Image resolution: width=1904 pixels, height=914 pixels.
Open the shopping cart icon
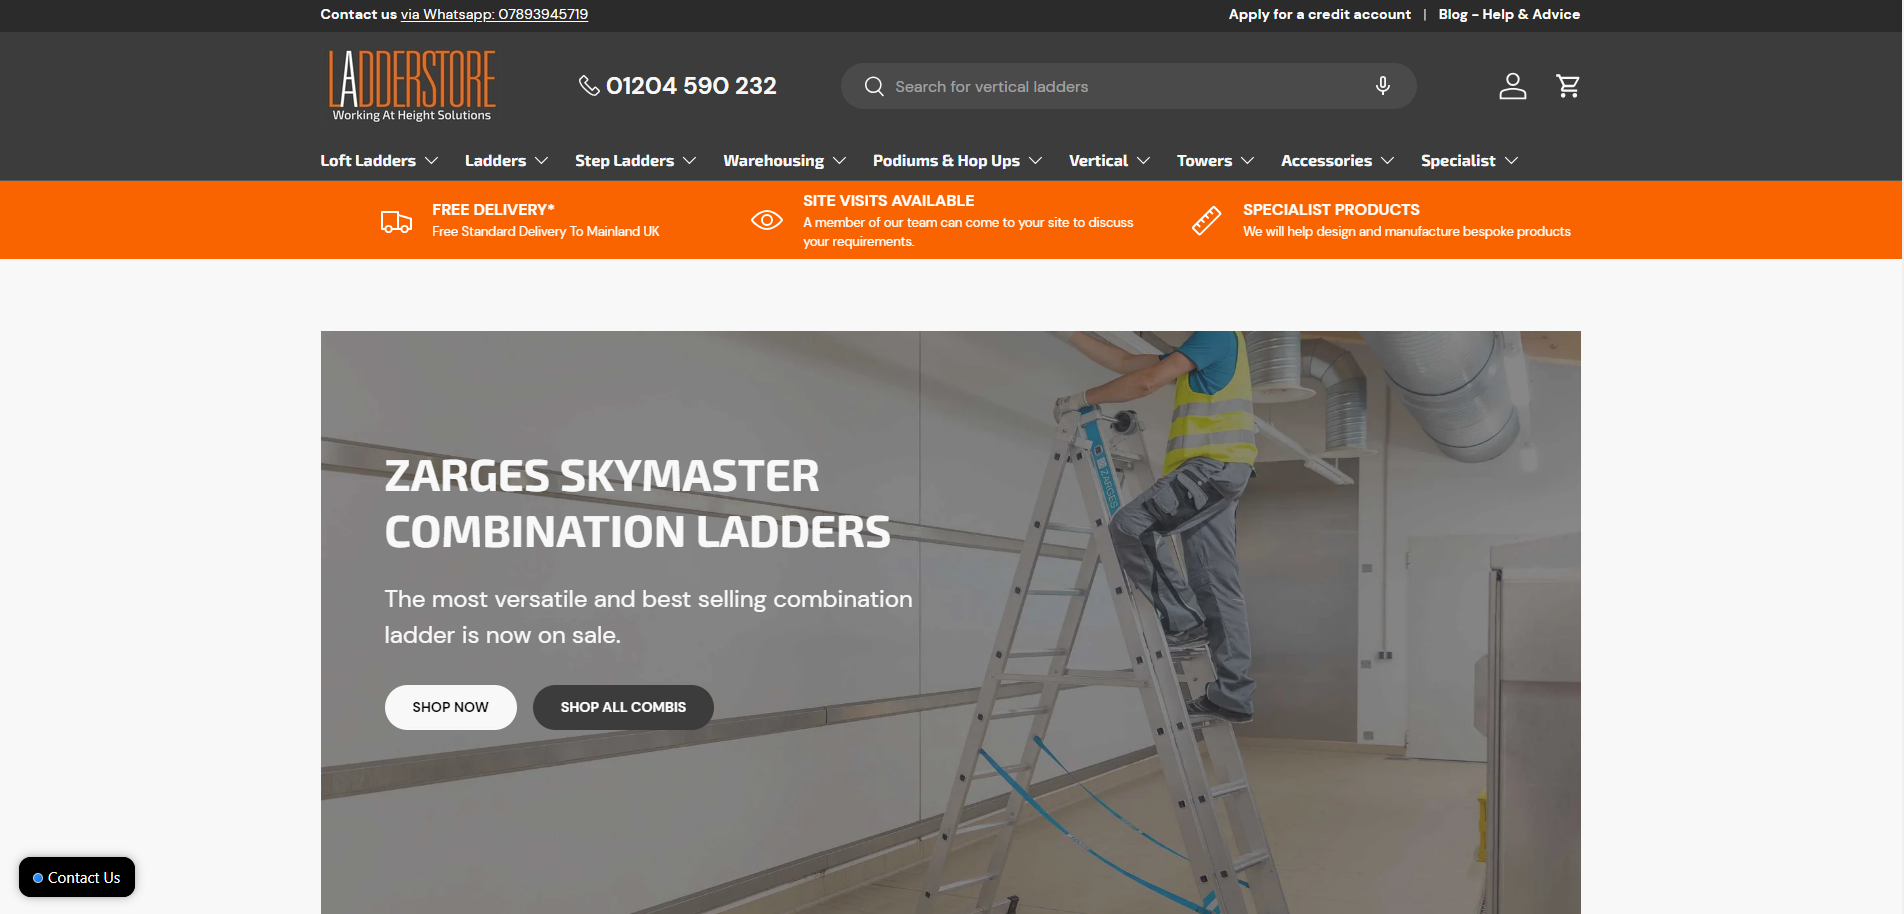1568,86
